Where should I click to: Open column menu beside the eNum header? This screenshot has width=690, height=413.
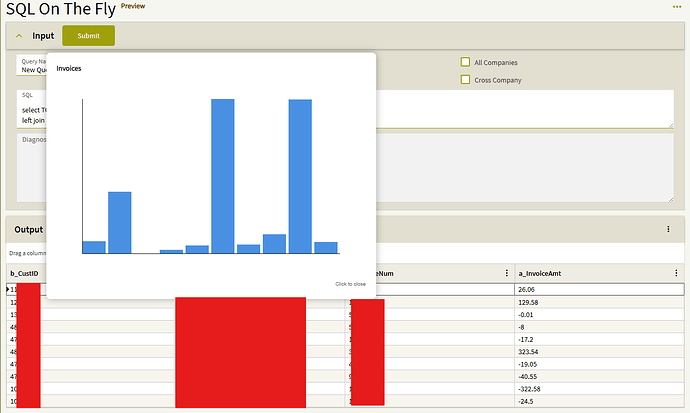click(x=506, y=273)
